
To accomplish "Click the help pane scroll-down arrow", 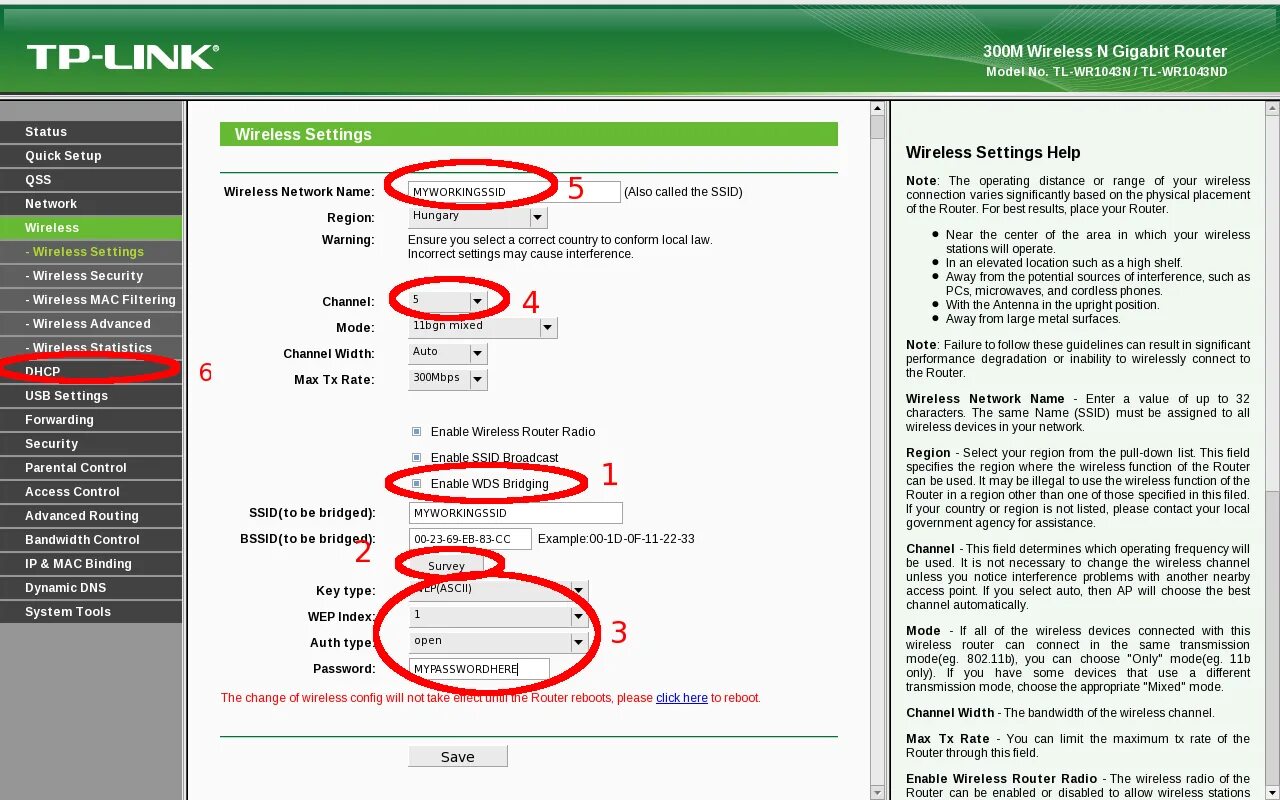I will (x=1272, y=793).
